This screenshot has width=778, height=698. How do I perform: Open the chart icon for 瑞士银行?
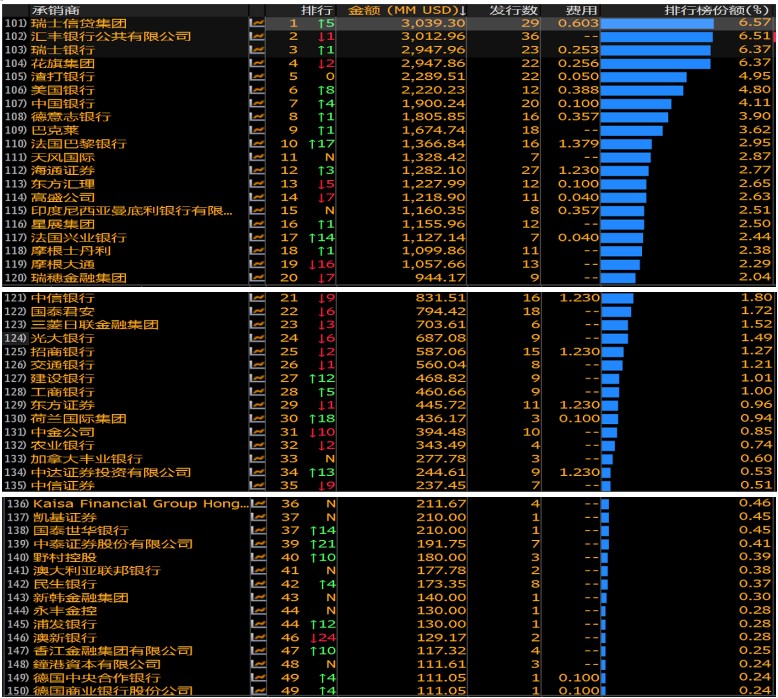click(x=257, y=50)
